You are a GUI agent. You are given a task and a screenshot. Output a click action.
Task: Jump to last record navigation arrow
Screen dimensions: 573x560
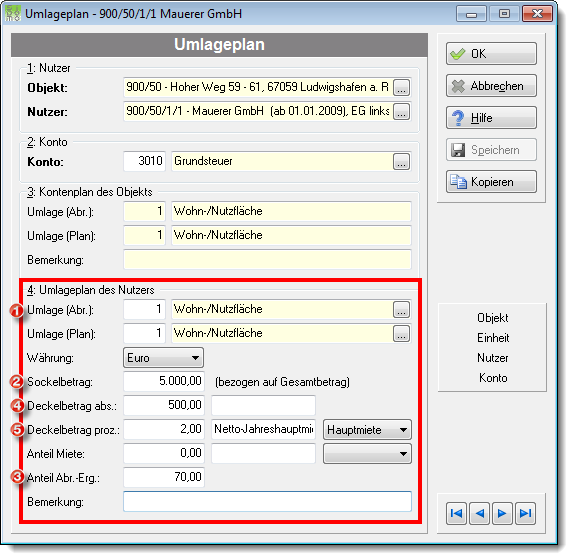[x=525, y=514]
